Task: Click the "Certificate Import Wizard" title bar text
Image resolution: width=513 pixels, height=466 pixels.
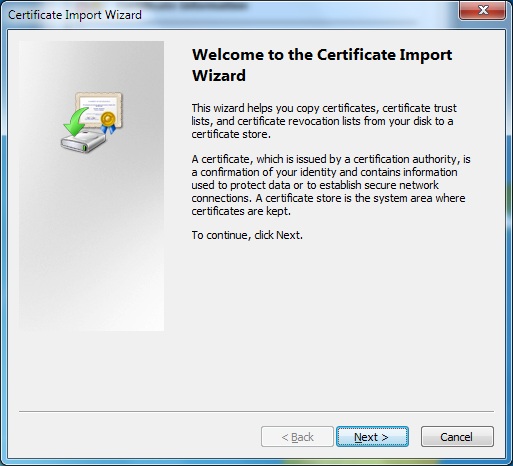Action: point(75,15)
